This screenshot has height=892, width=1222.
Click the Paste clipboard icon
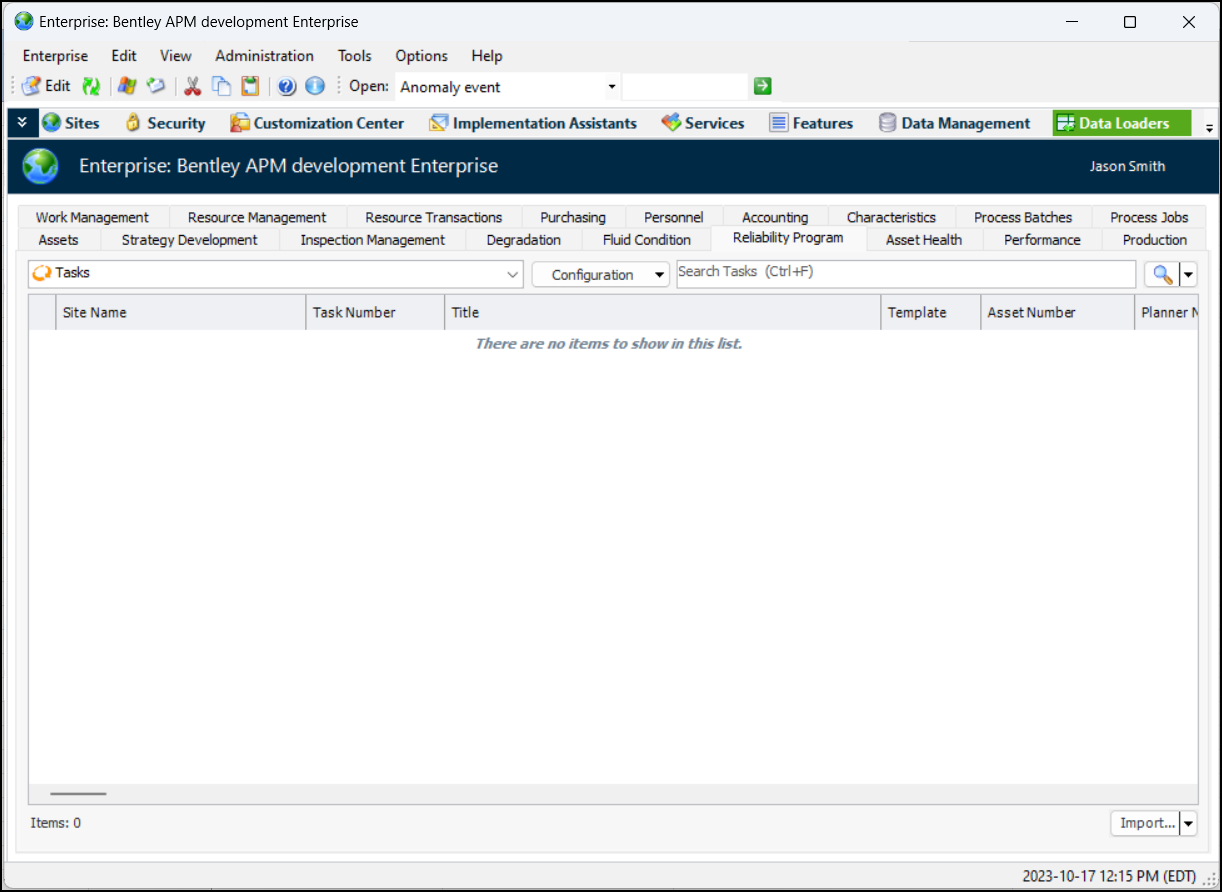click(250, 86)
